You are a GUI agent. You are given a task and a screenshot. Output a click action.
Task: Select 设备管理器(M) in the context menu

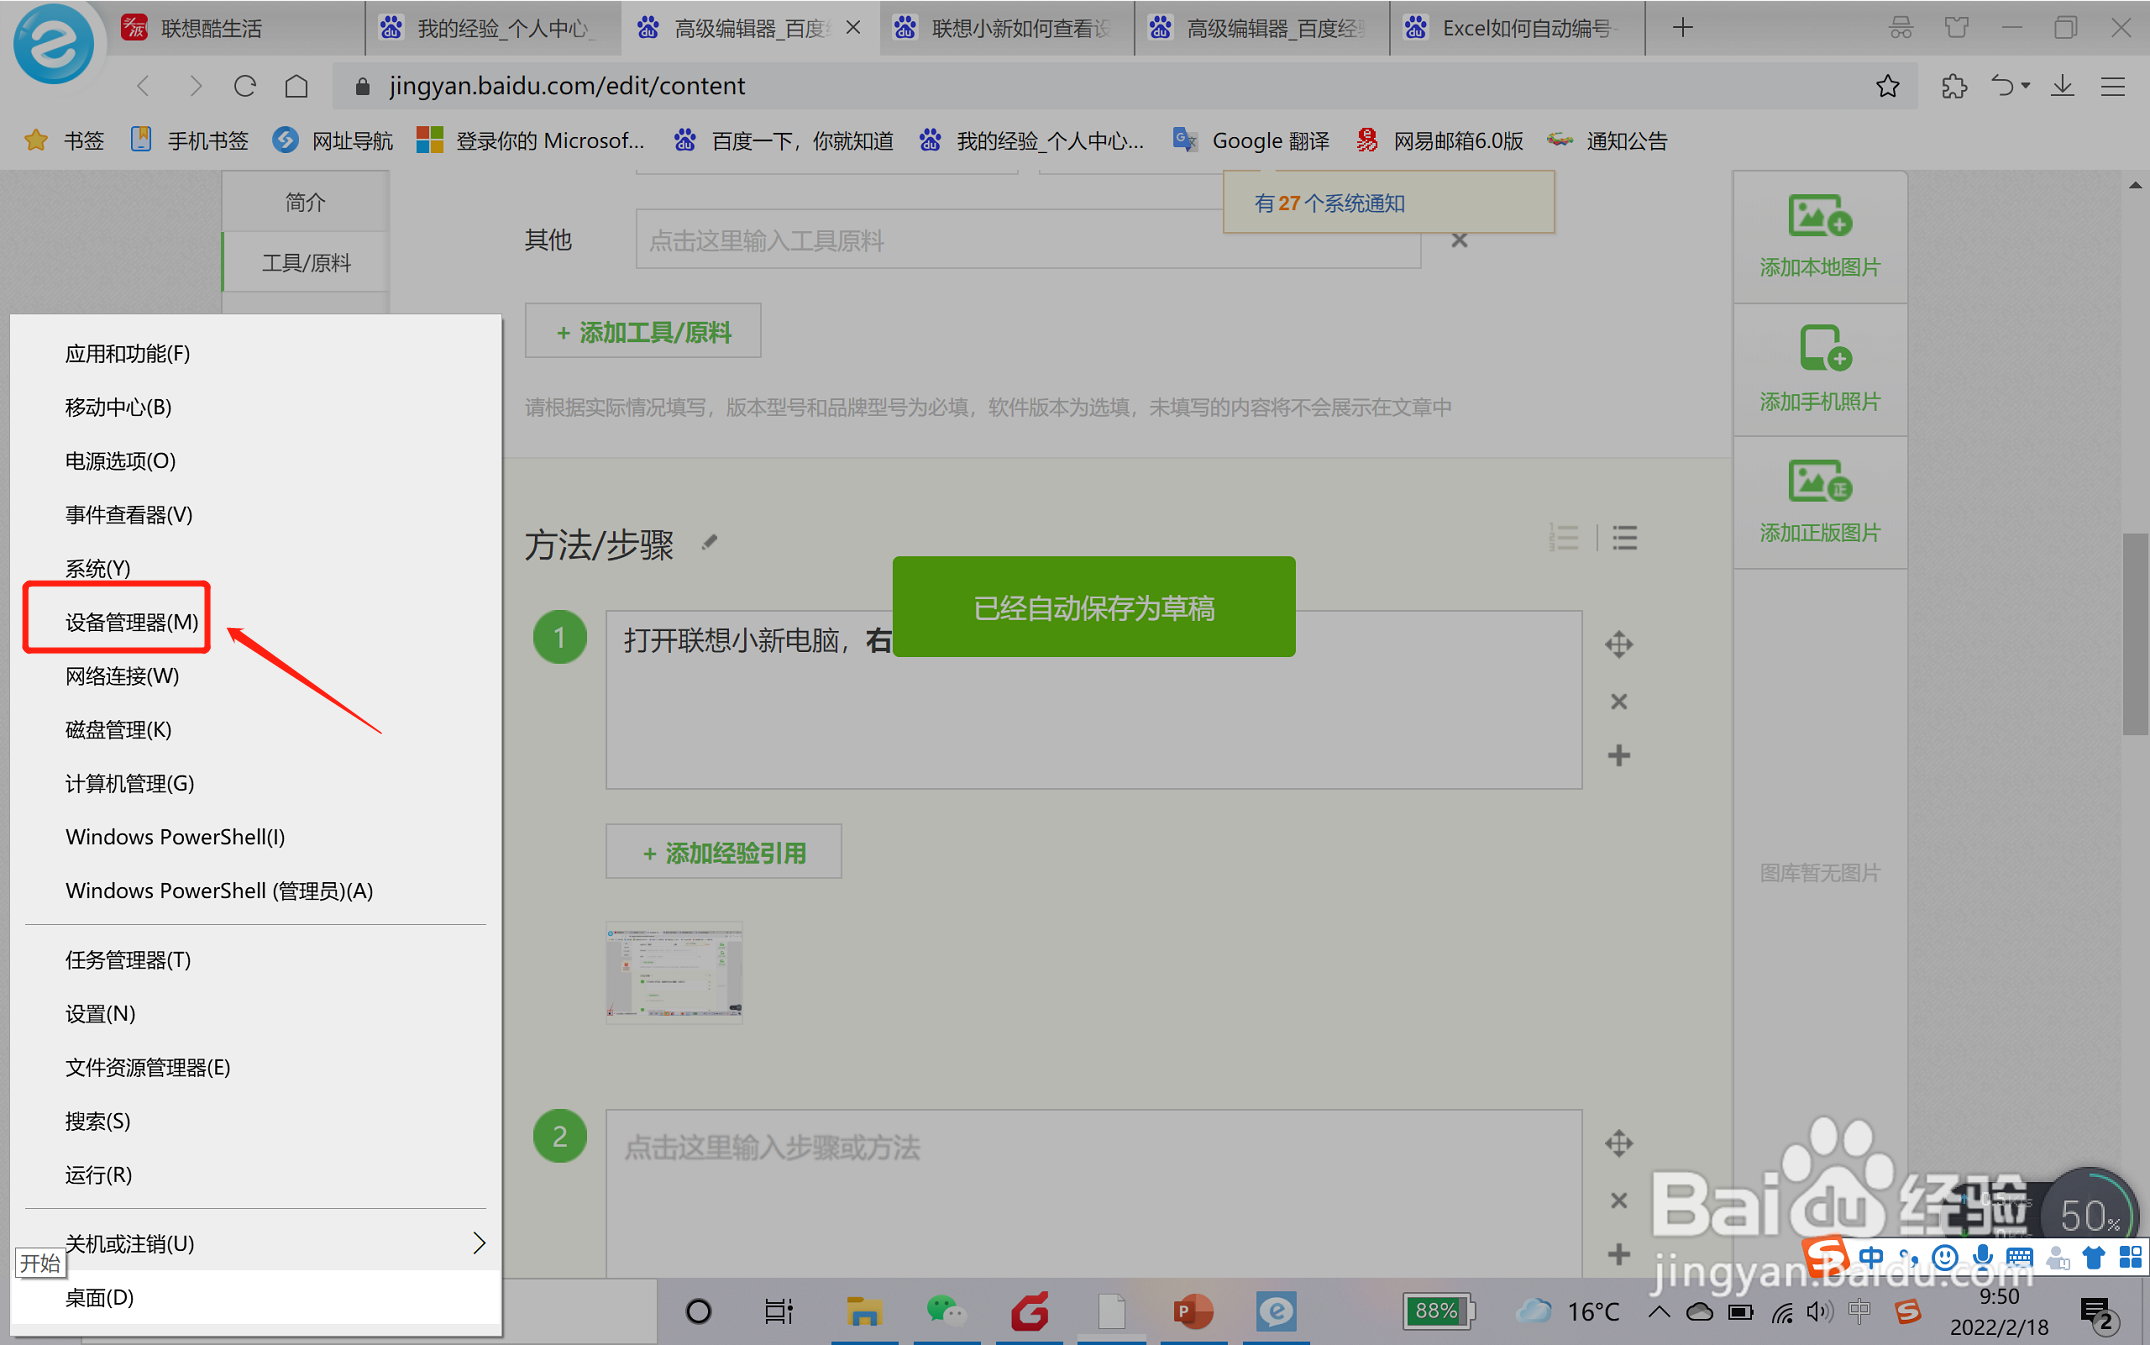(x=131, y=622)
